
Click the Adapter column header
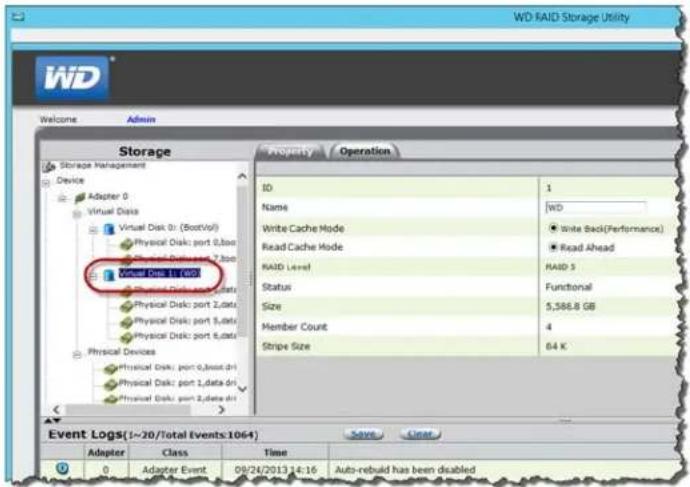click(106, 452)
